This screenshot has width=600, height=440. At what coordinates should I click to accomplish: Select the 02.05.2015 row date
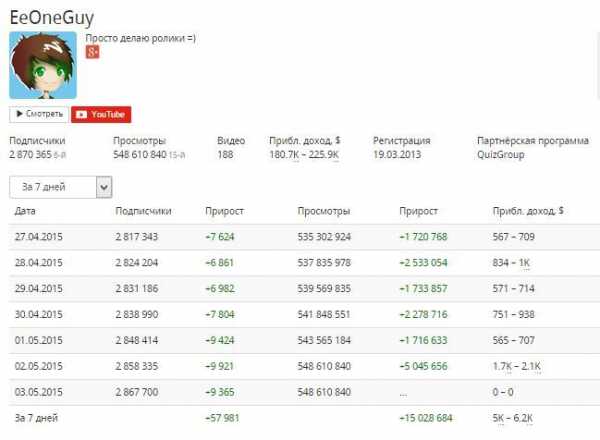39,367
